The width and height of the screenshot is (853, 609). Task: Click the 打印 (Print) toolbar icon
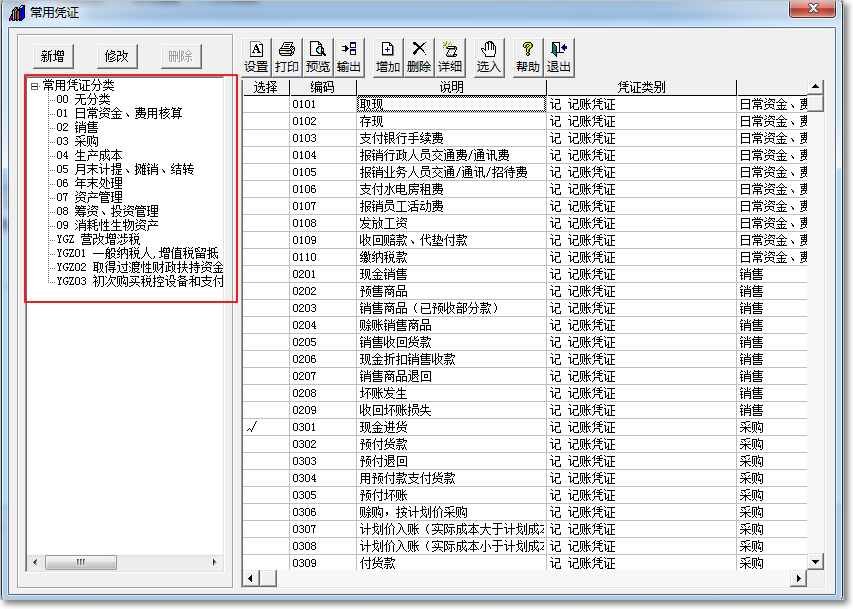click(287, 56)
